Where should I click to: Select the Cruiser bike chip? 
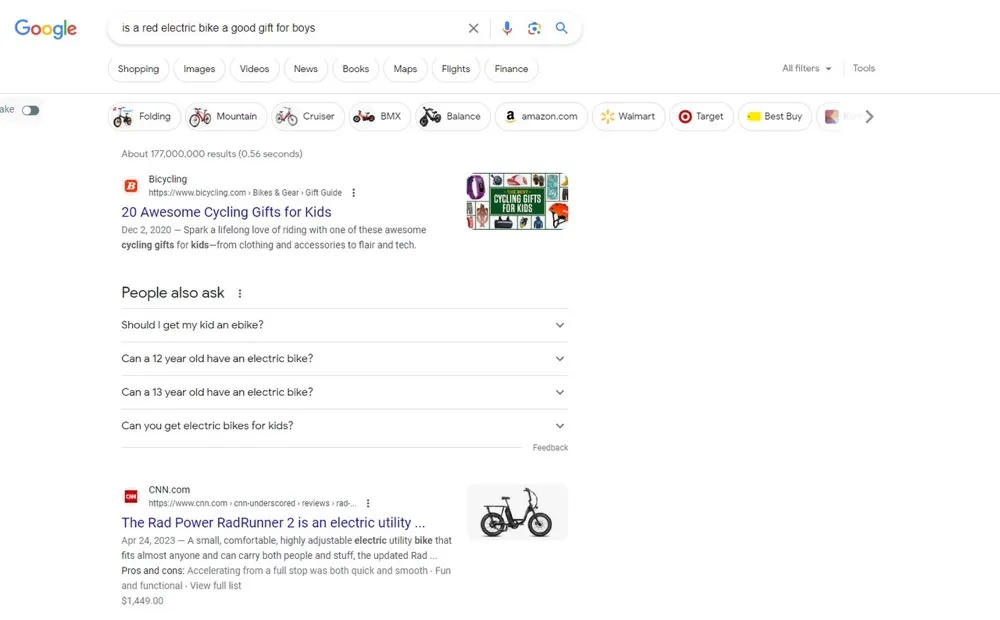(307, 117)
